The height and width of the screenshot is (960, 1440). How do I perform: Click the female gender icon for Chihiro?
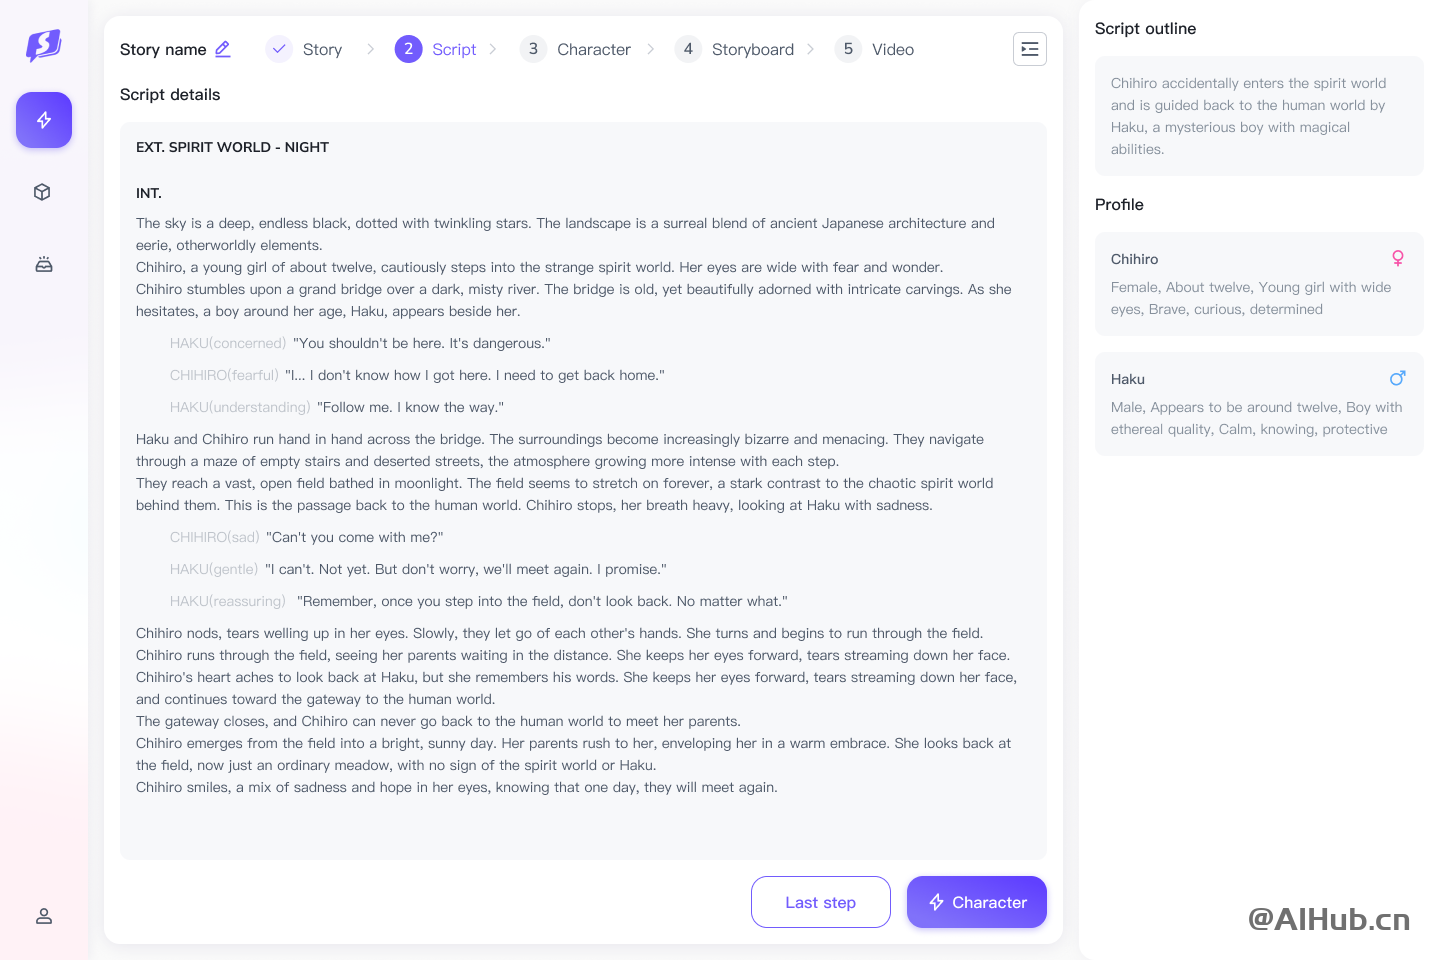[1398, 258]
